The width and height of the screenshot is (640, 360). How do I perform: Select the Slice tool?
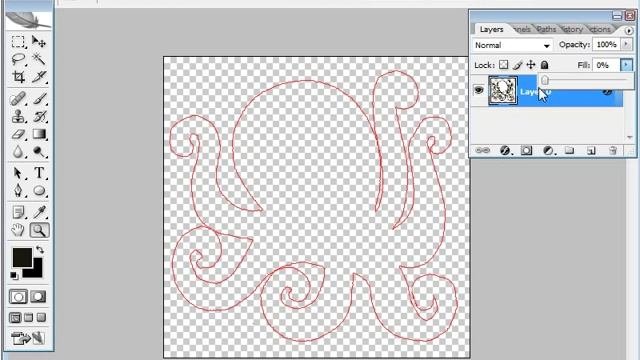[x=39, y=77]
